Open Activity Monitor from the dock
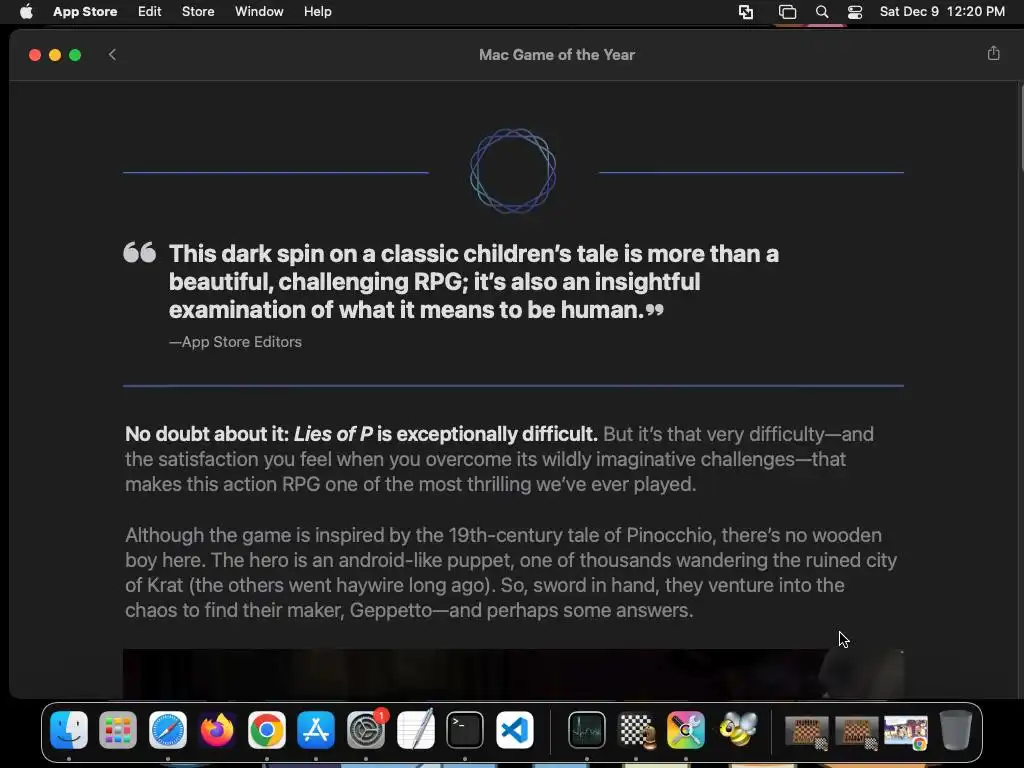 coord(586,729)
